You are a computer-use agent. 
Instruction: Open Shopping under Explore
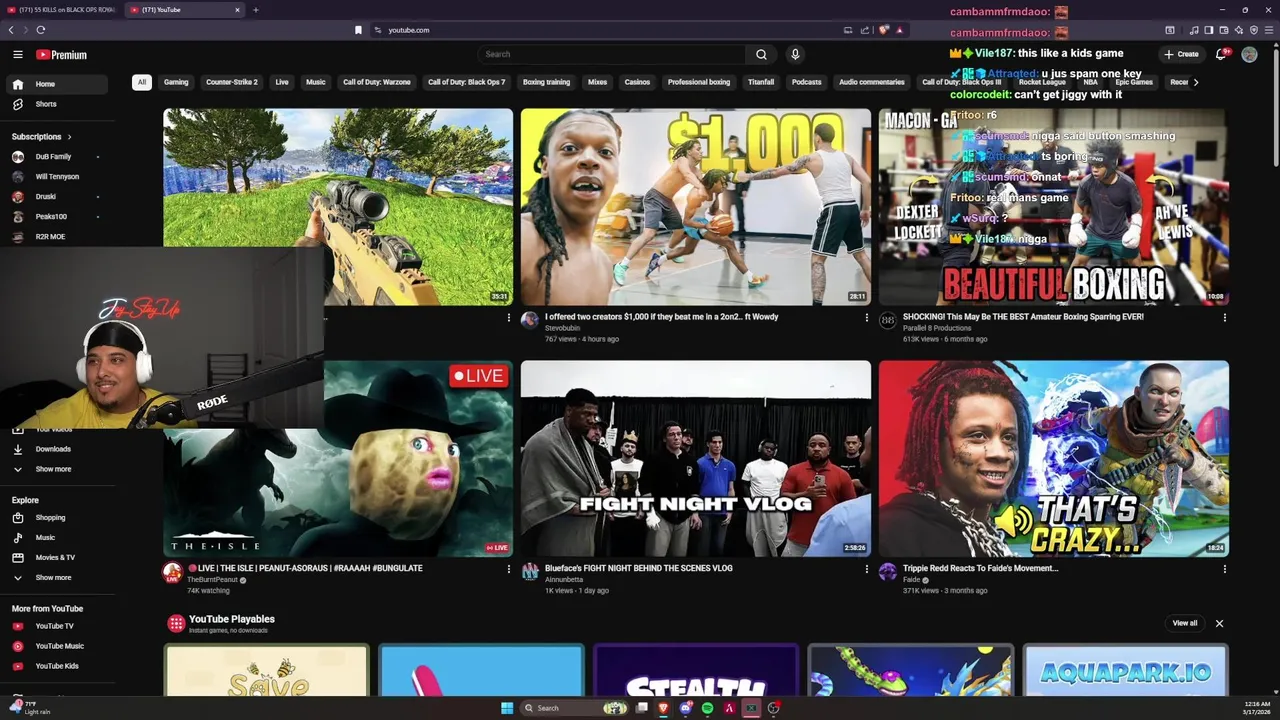[58, 518]
